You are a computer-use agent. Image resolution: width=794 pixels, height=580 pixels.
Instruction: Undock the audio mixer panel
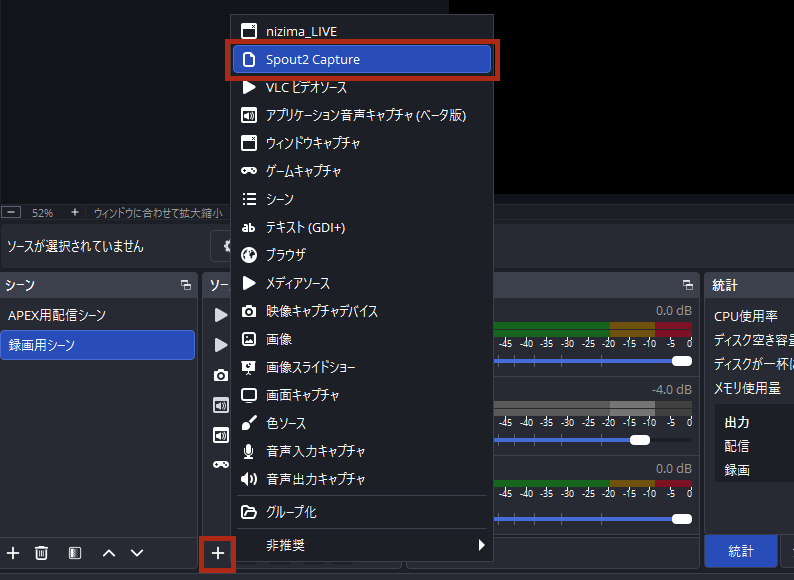pos(688,285)
